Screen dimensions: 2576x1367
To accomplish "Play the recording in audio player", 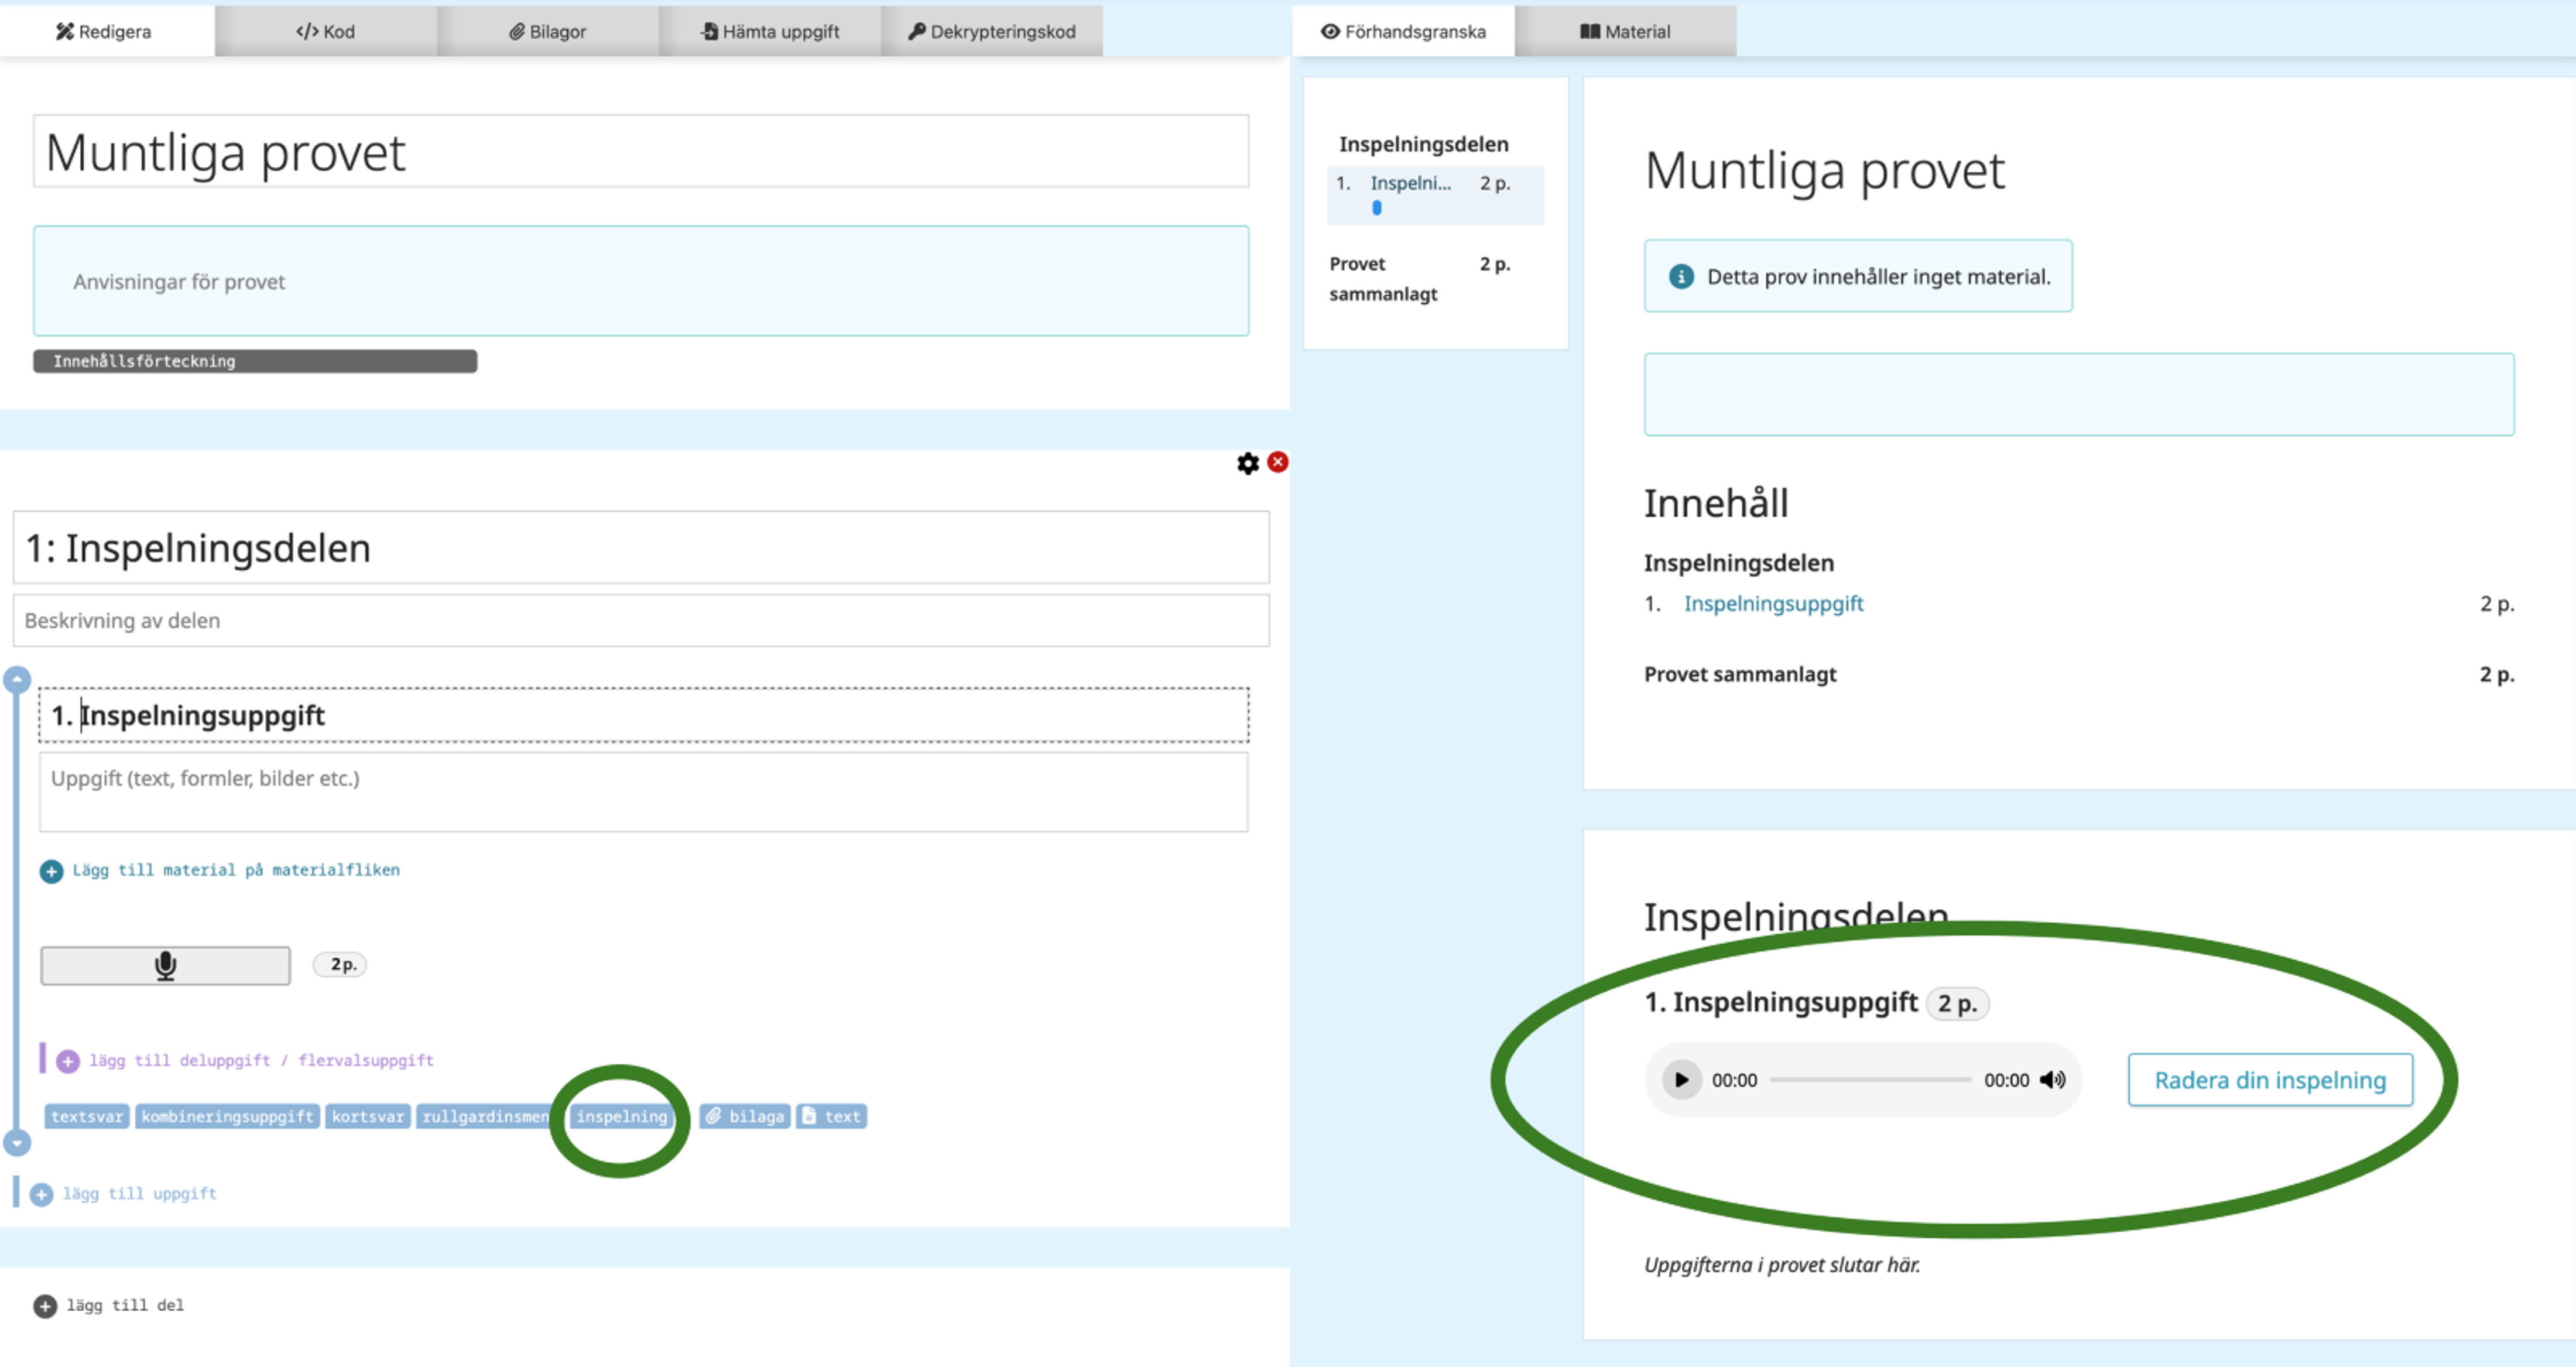I will 1681,1080.
